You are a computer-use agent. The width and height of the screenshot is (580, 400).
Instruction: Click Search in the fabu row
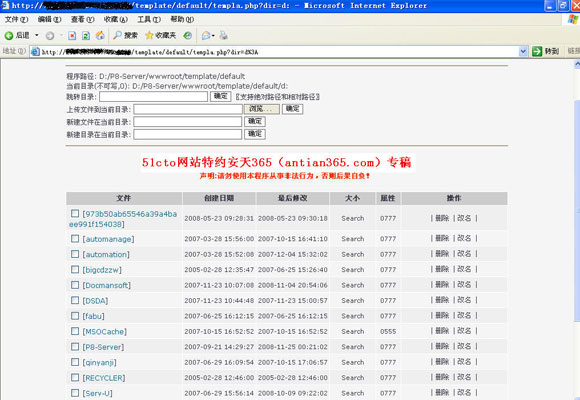pyautogui.click(x=353, y=316)
